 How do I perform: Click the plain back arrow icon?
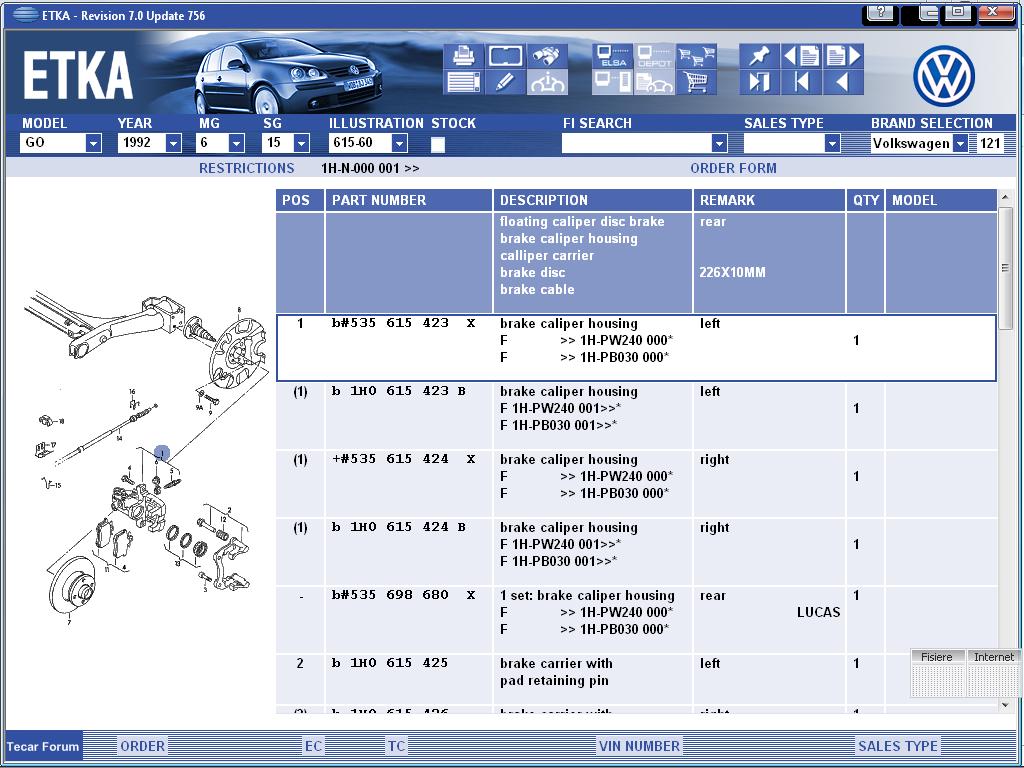coord(843,82)
